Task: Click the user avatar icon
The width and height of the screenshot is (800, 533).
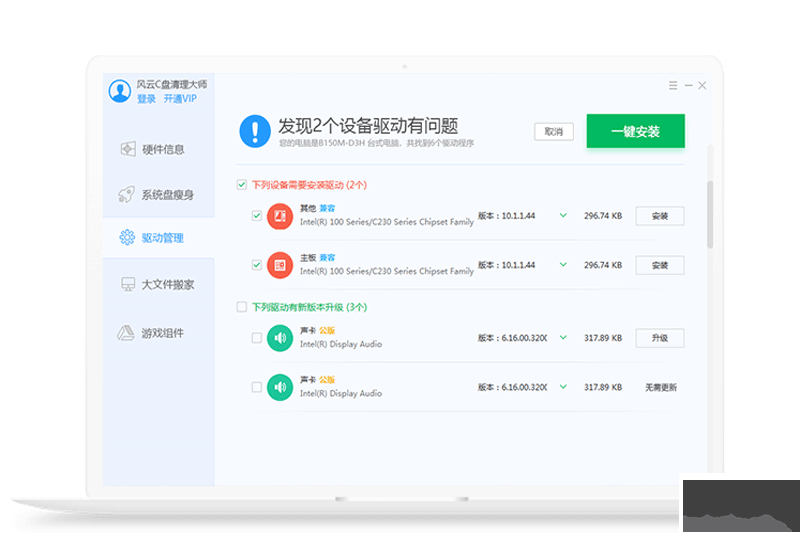Action: click(120, 91)
